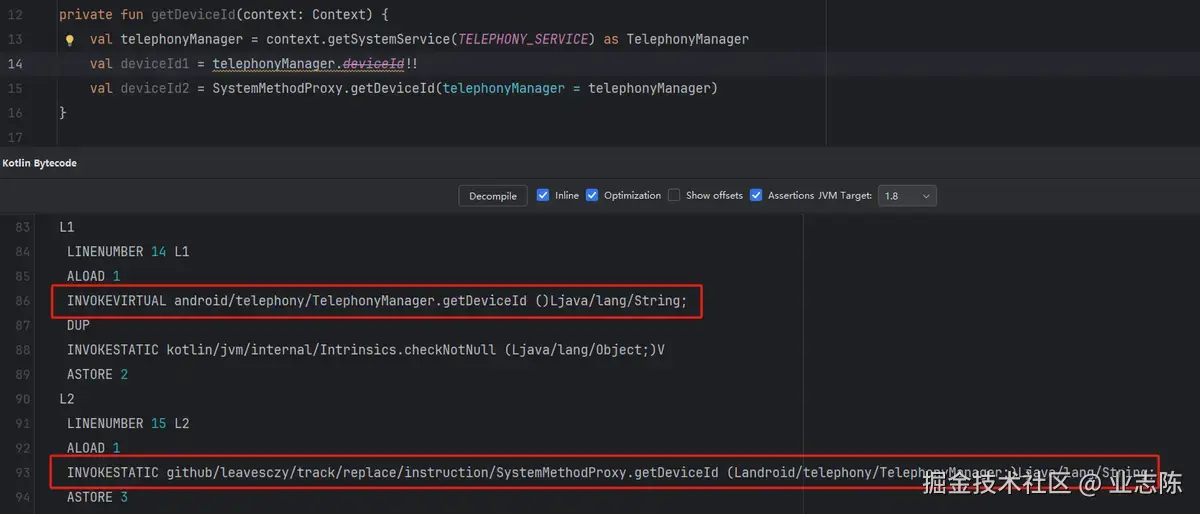
Task: Click gutter line number 14 in the editor
Action: (x=14, y=63)
